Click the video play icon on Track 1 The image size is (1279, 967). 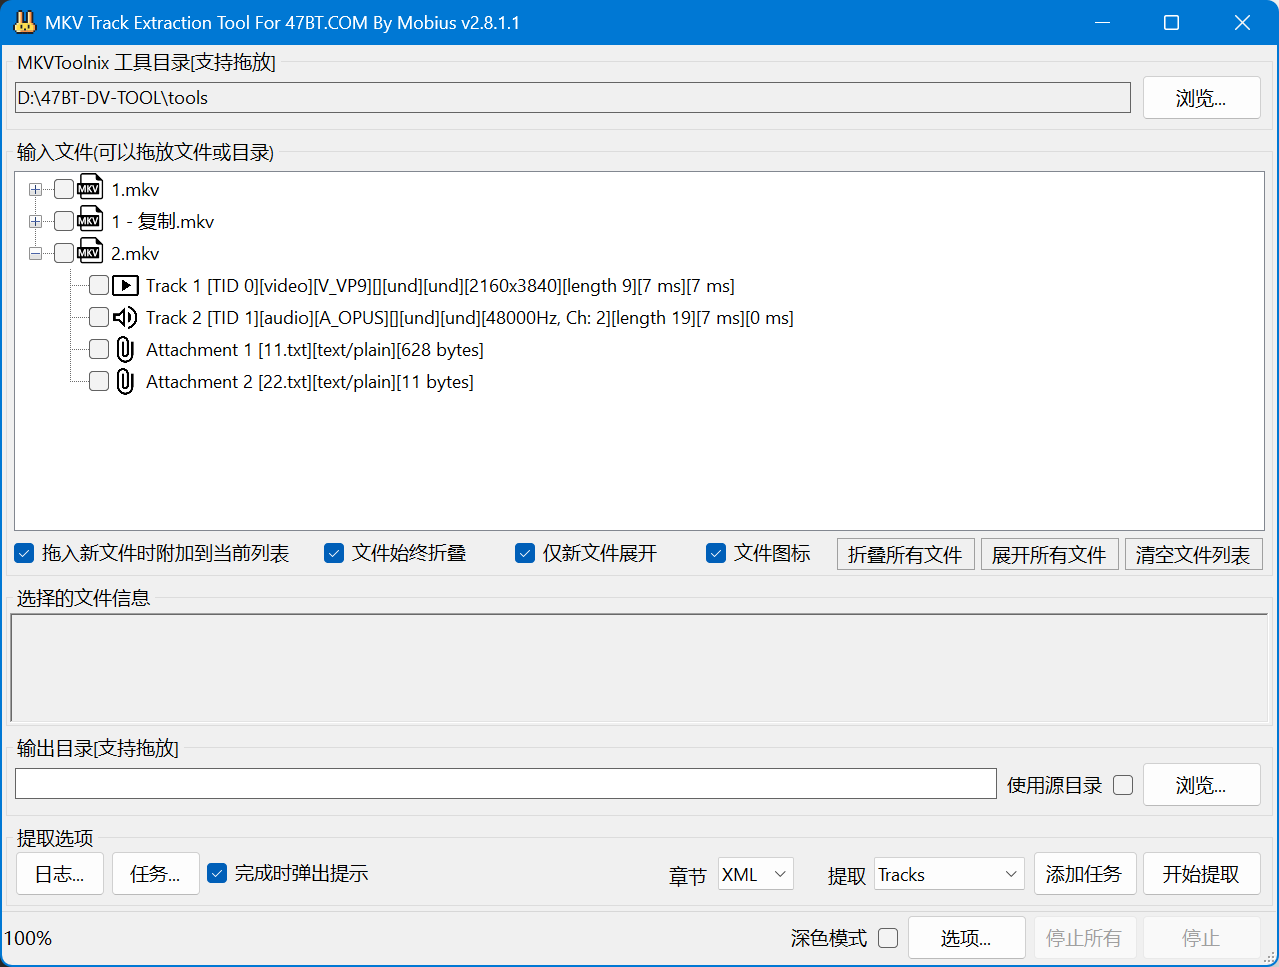pyautogui.click(x=125, y=286)
